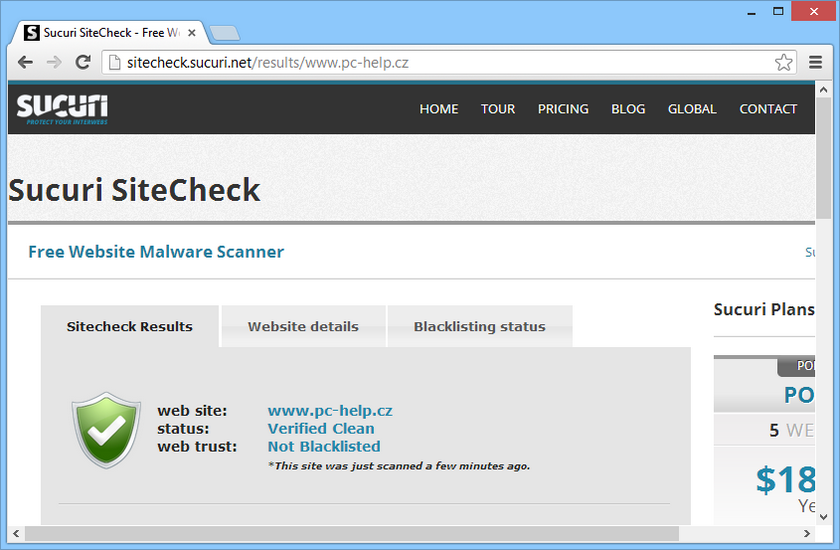
Task: Maximize the browser window
Action: 778,11
